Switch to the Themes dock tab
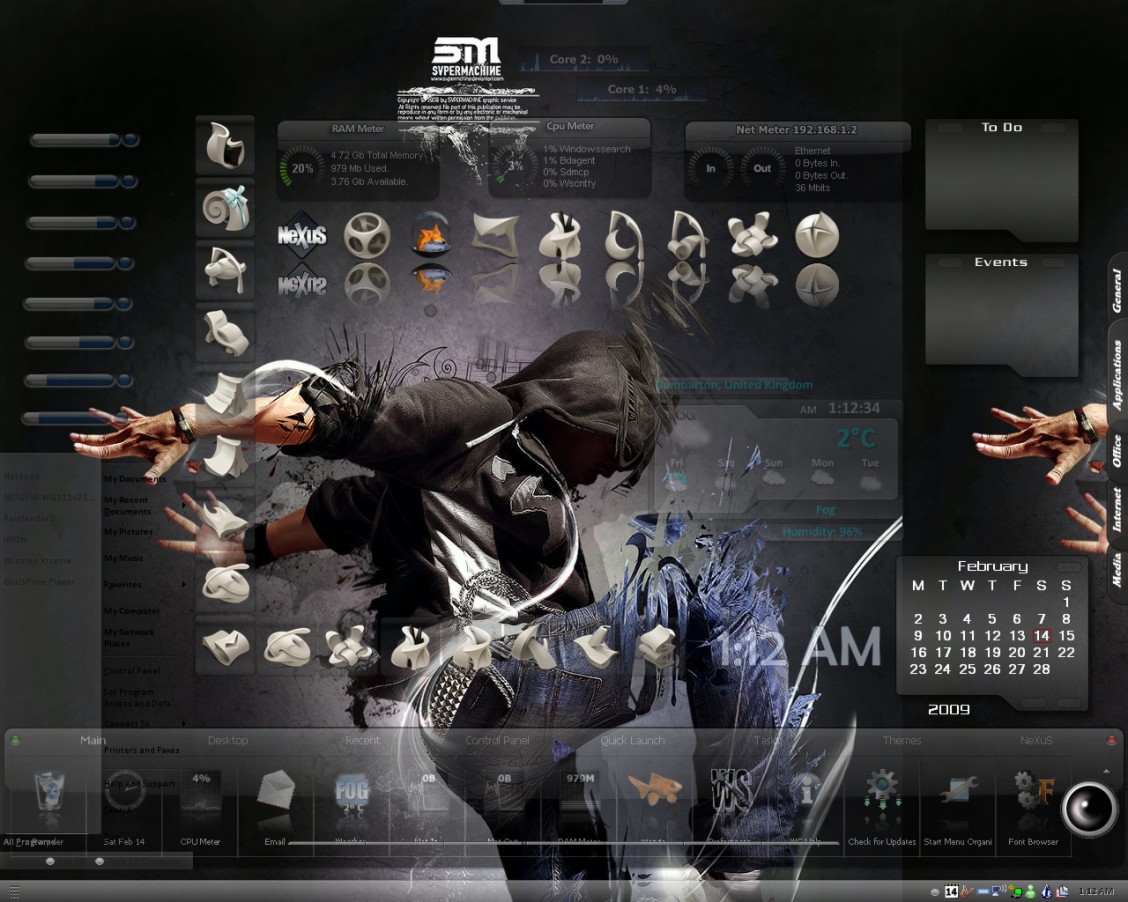Image resolution: width=1128 pixels, height=902 pixels. click(x=901, y=740)
